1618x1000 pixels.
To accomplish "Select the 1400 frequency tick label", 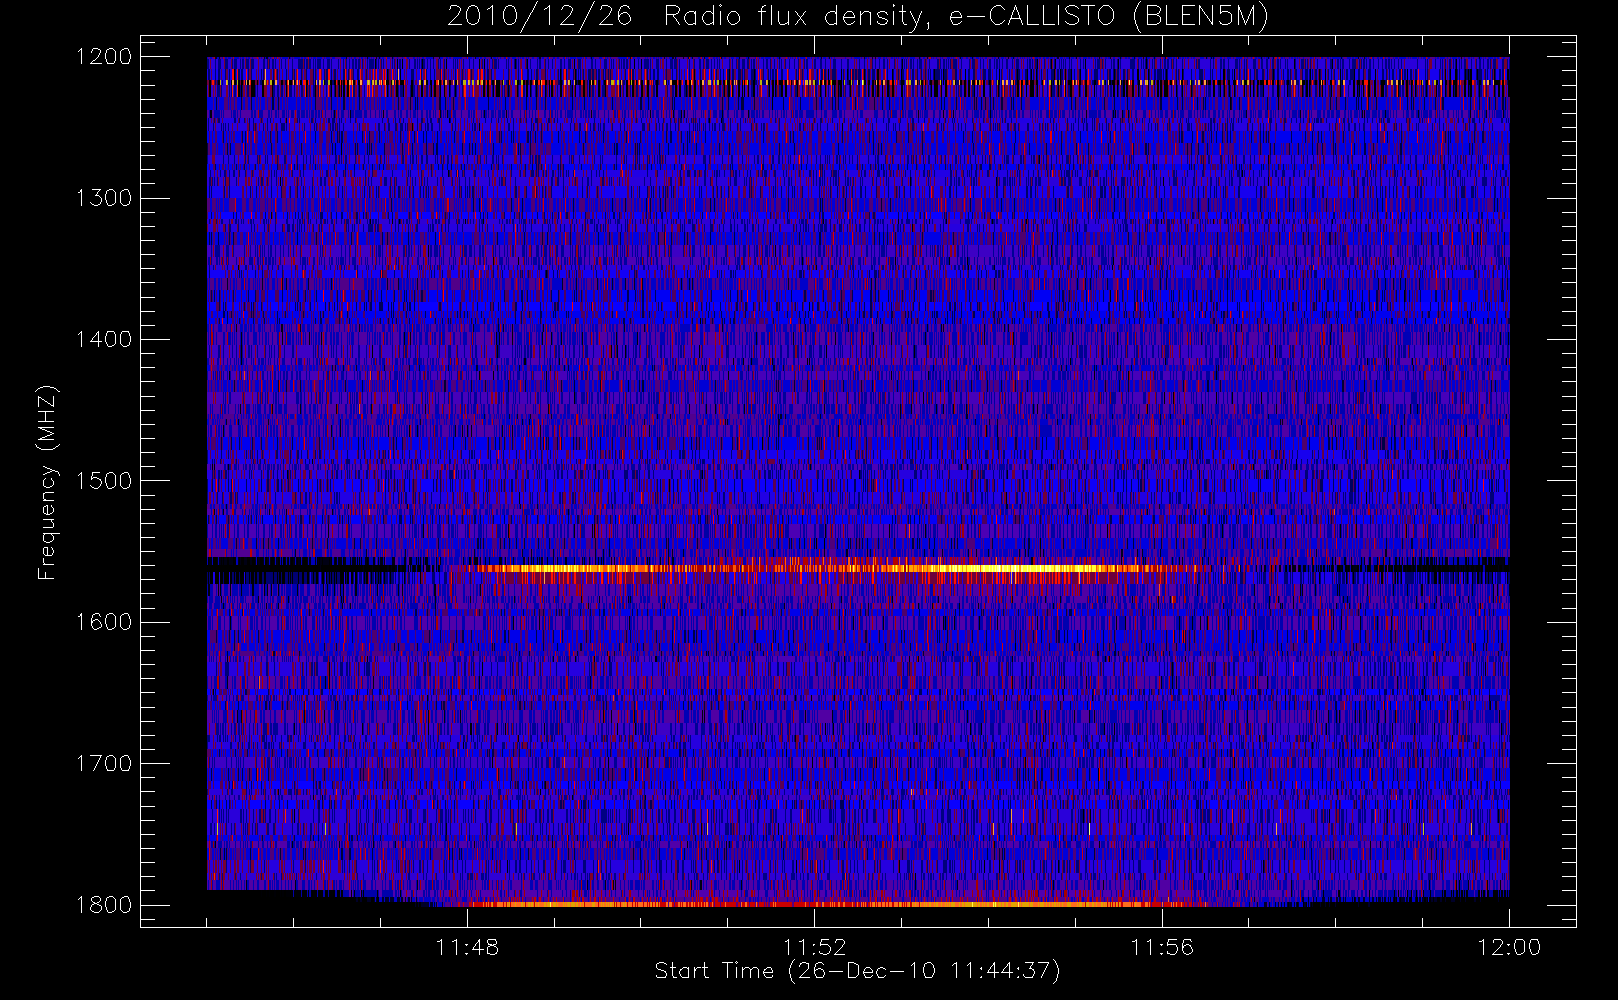I will [104, 339].
